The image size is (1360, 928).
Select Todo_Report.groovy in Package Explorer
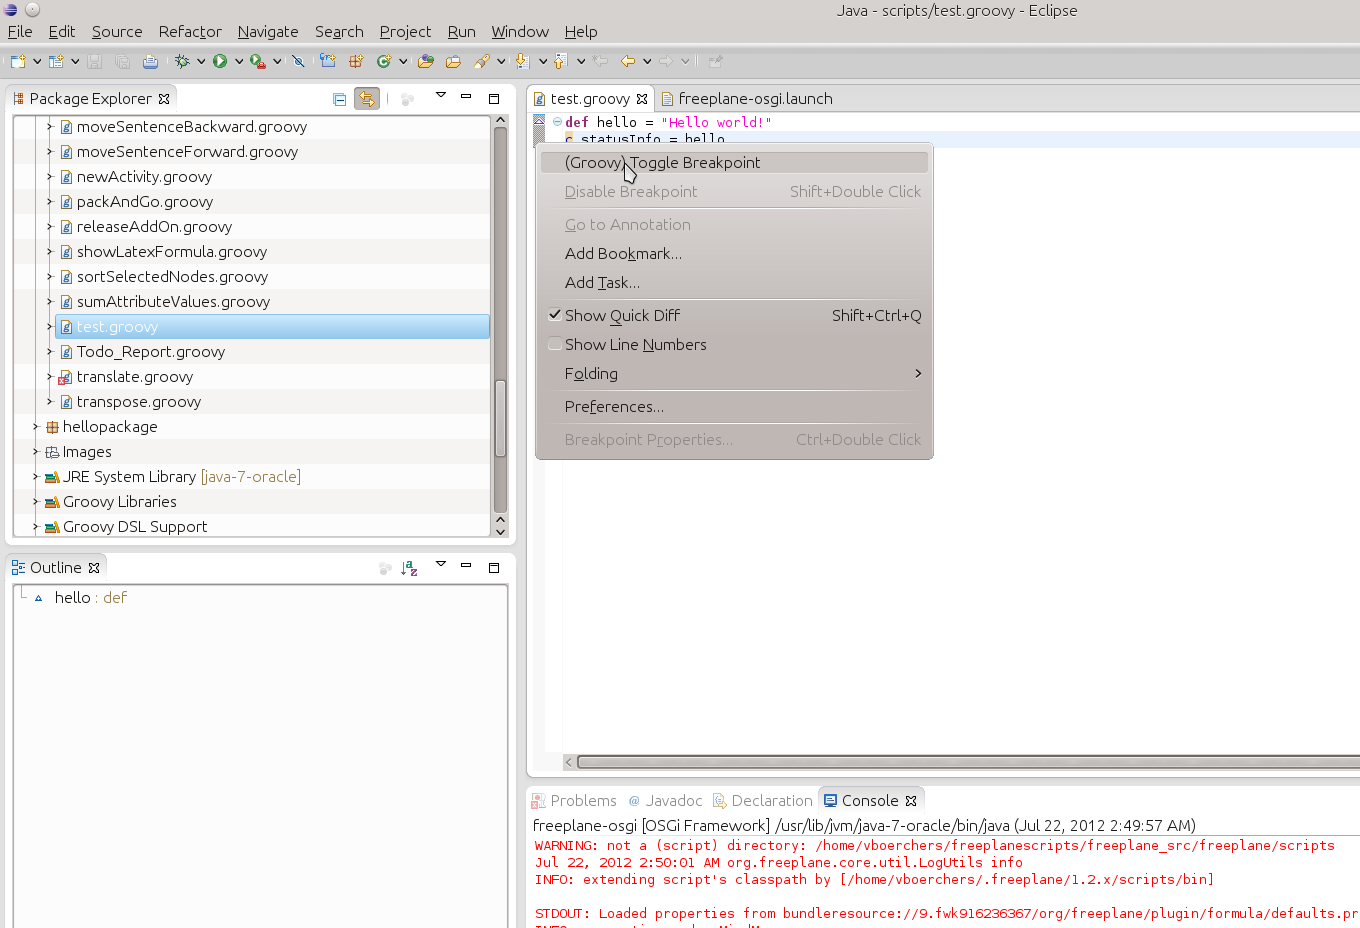click(151, 352)
